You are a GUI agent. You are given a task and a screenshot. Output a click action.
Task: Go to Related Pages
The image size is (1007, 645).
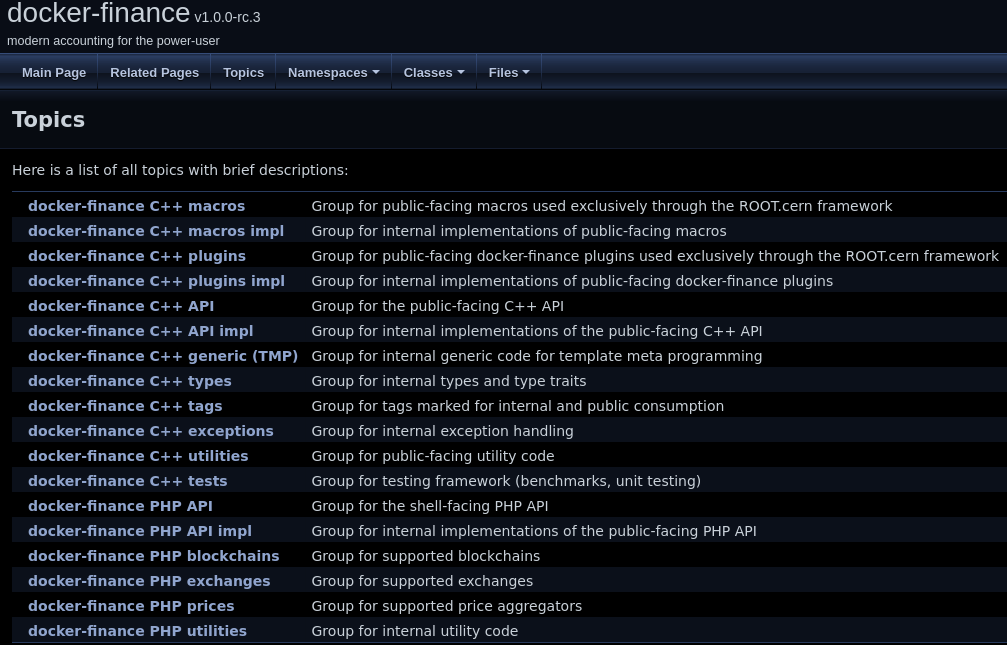click(154, 72)
